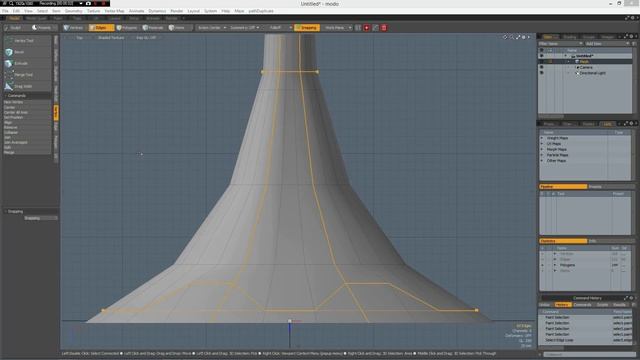
Task: Expand the Other Maps group
Action: [542, 161]
